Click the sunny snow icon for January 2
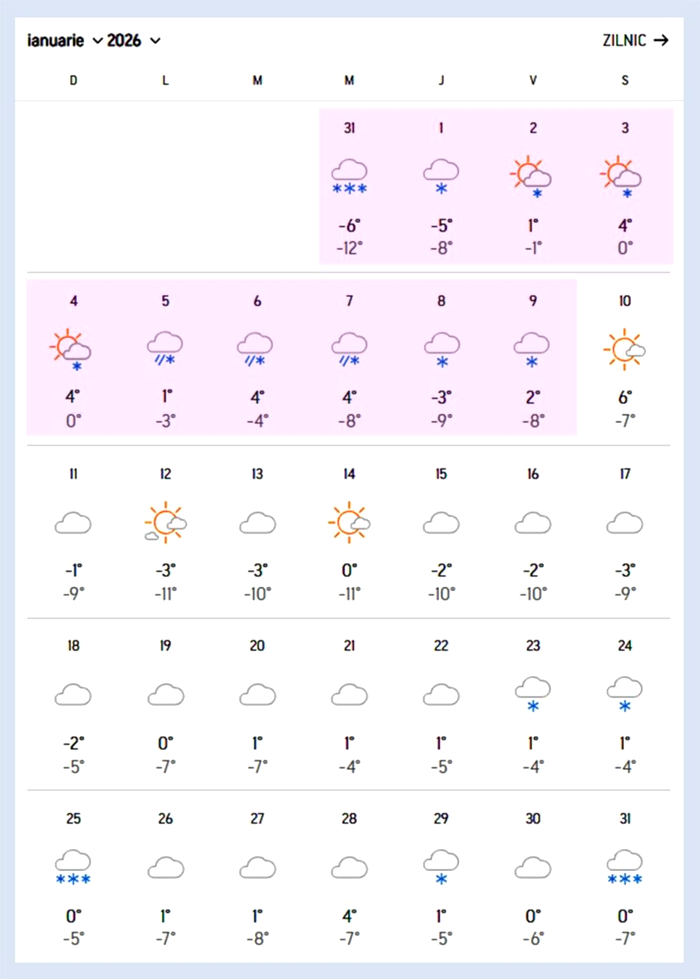 pos(533,177)
